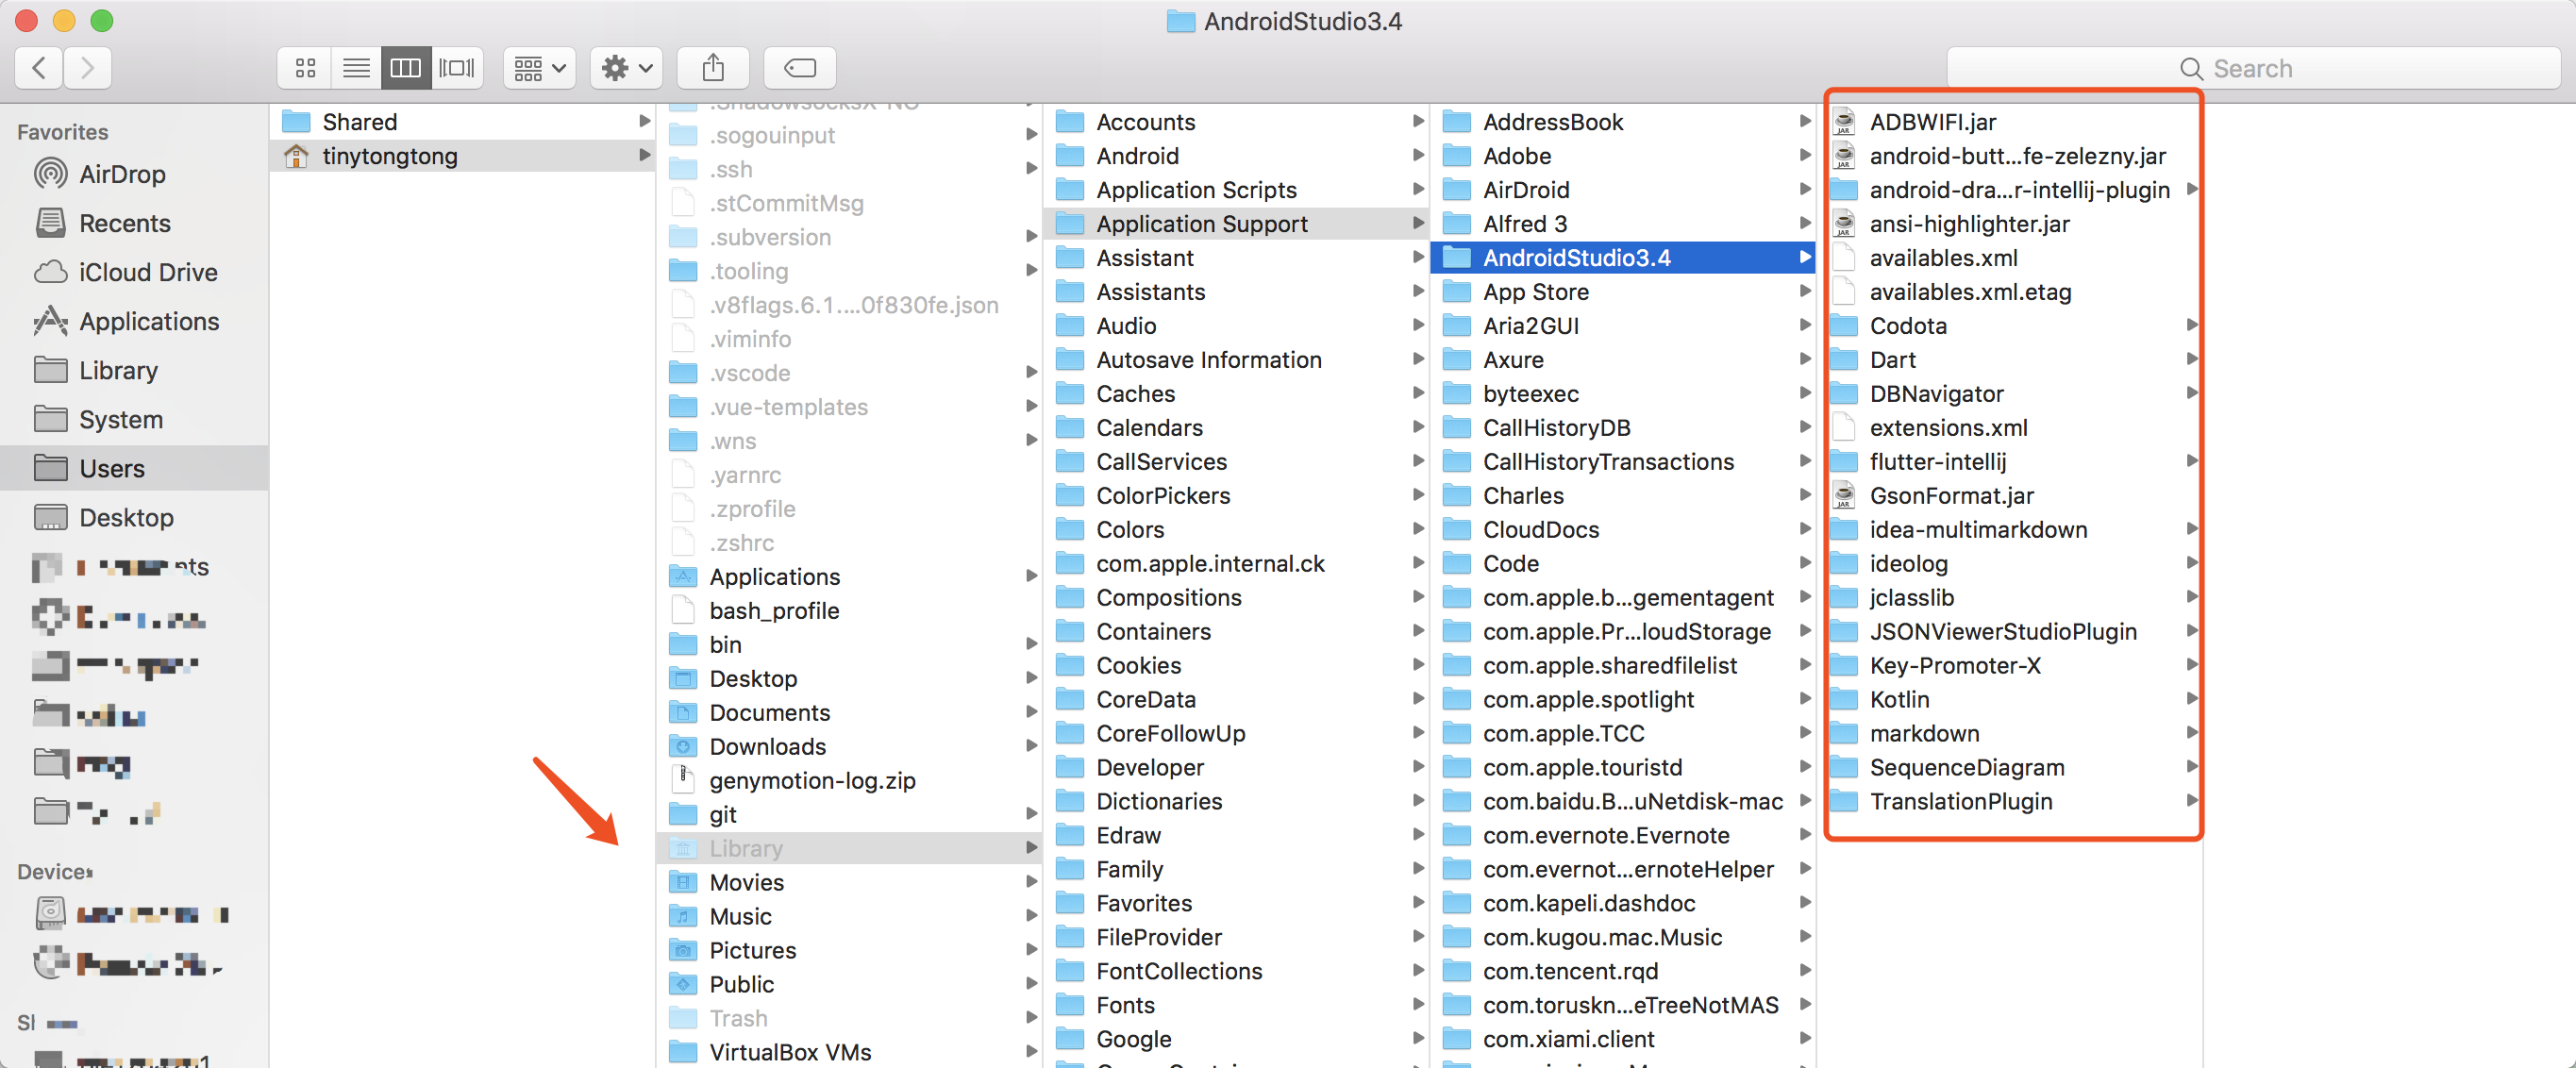The width and height of the screenshot is (2576, 1068).
Task: Switch to list view mode
Action: [x=356, y=68]
